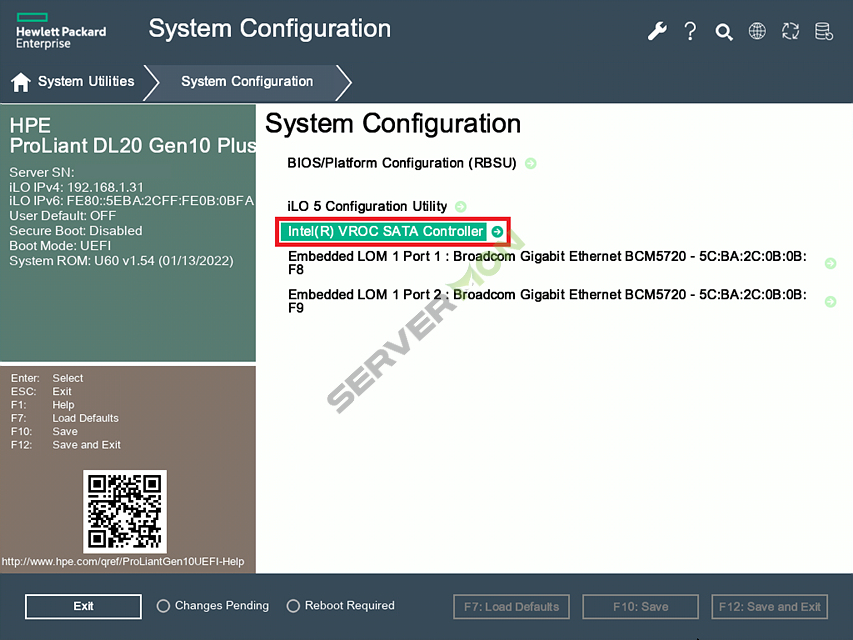Open the magnifier search icon

click(x=724, y=31)
